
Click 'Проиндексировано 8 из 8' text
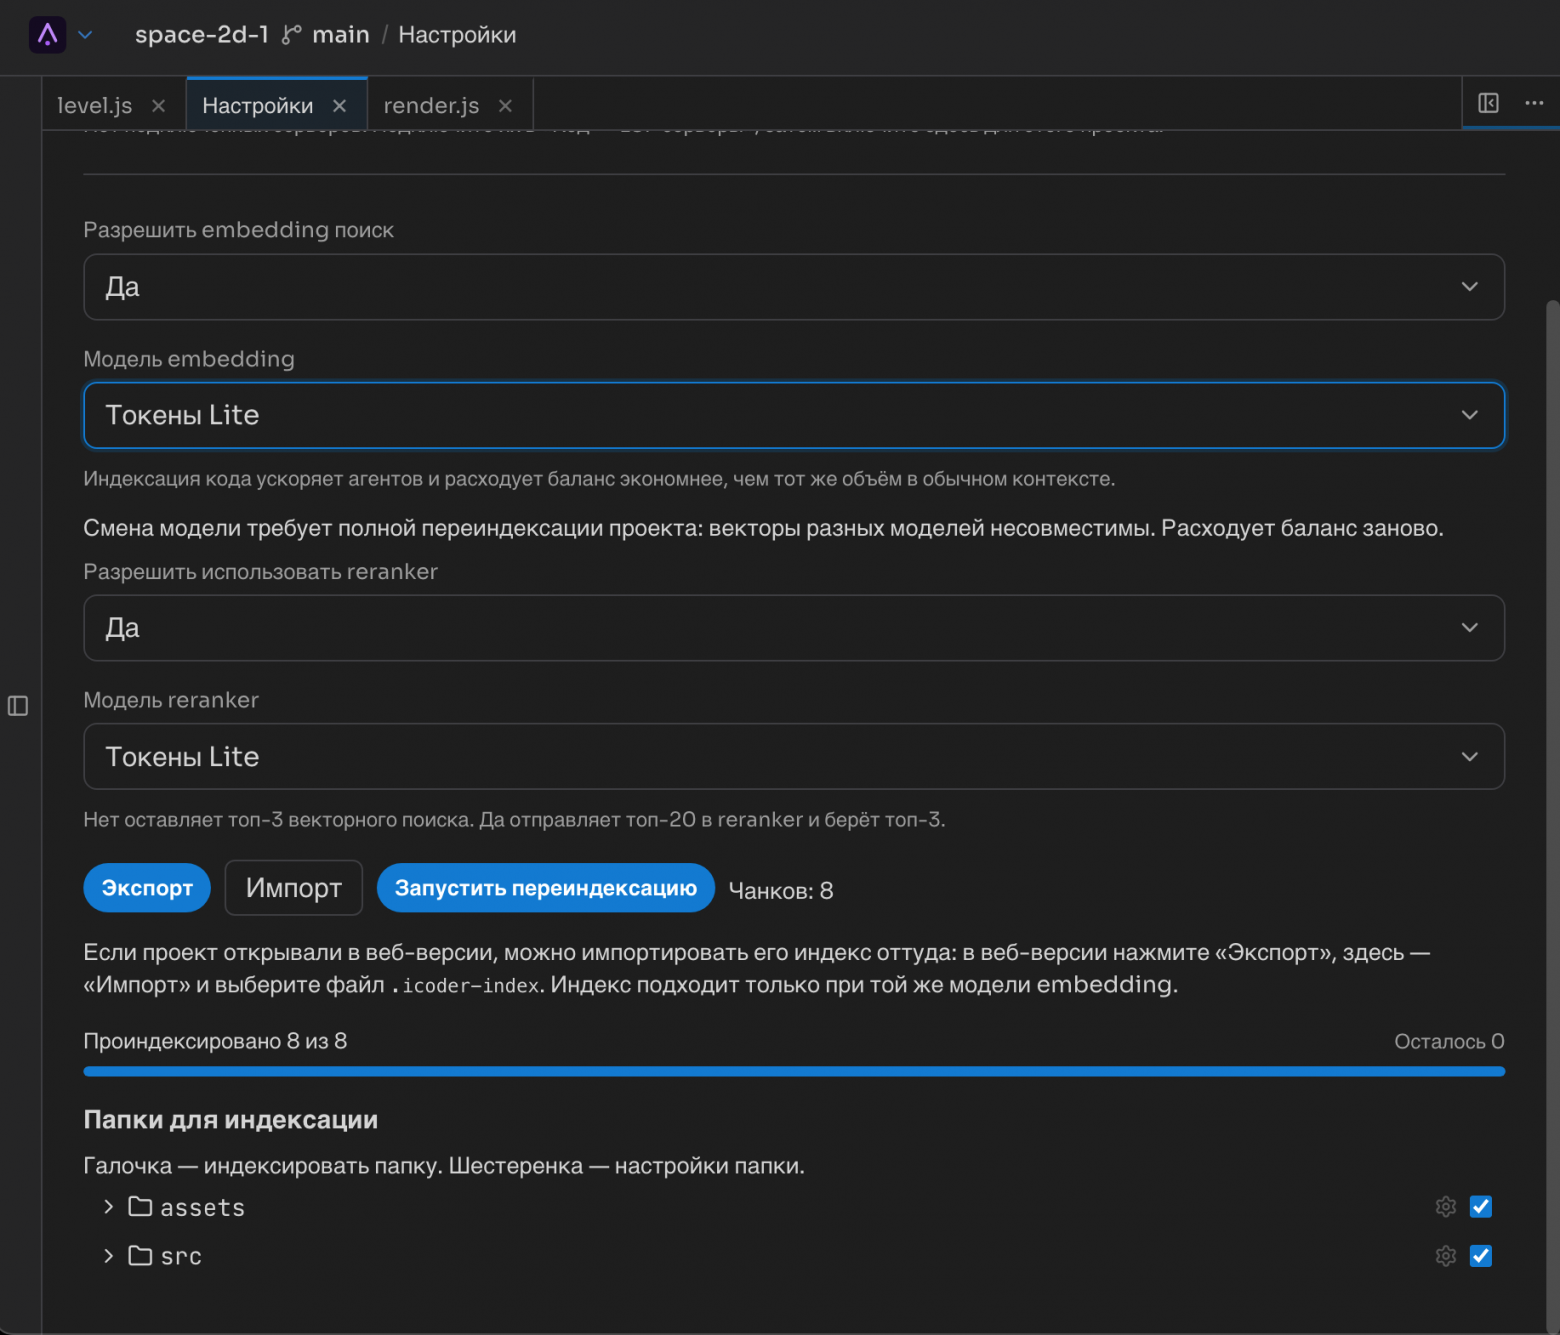click(x=215, y=1041)
